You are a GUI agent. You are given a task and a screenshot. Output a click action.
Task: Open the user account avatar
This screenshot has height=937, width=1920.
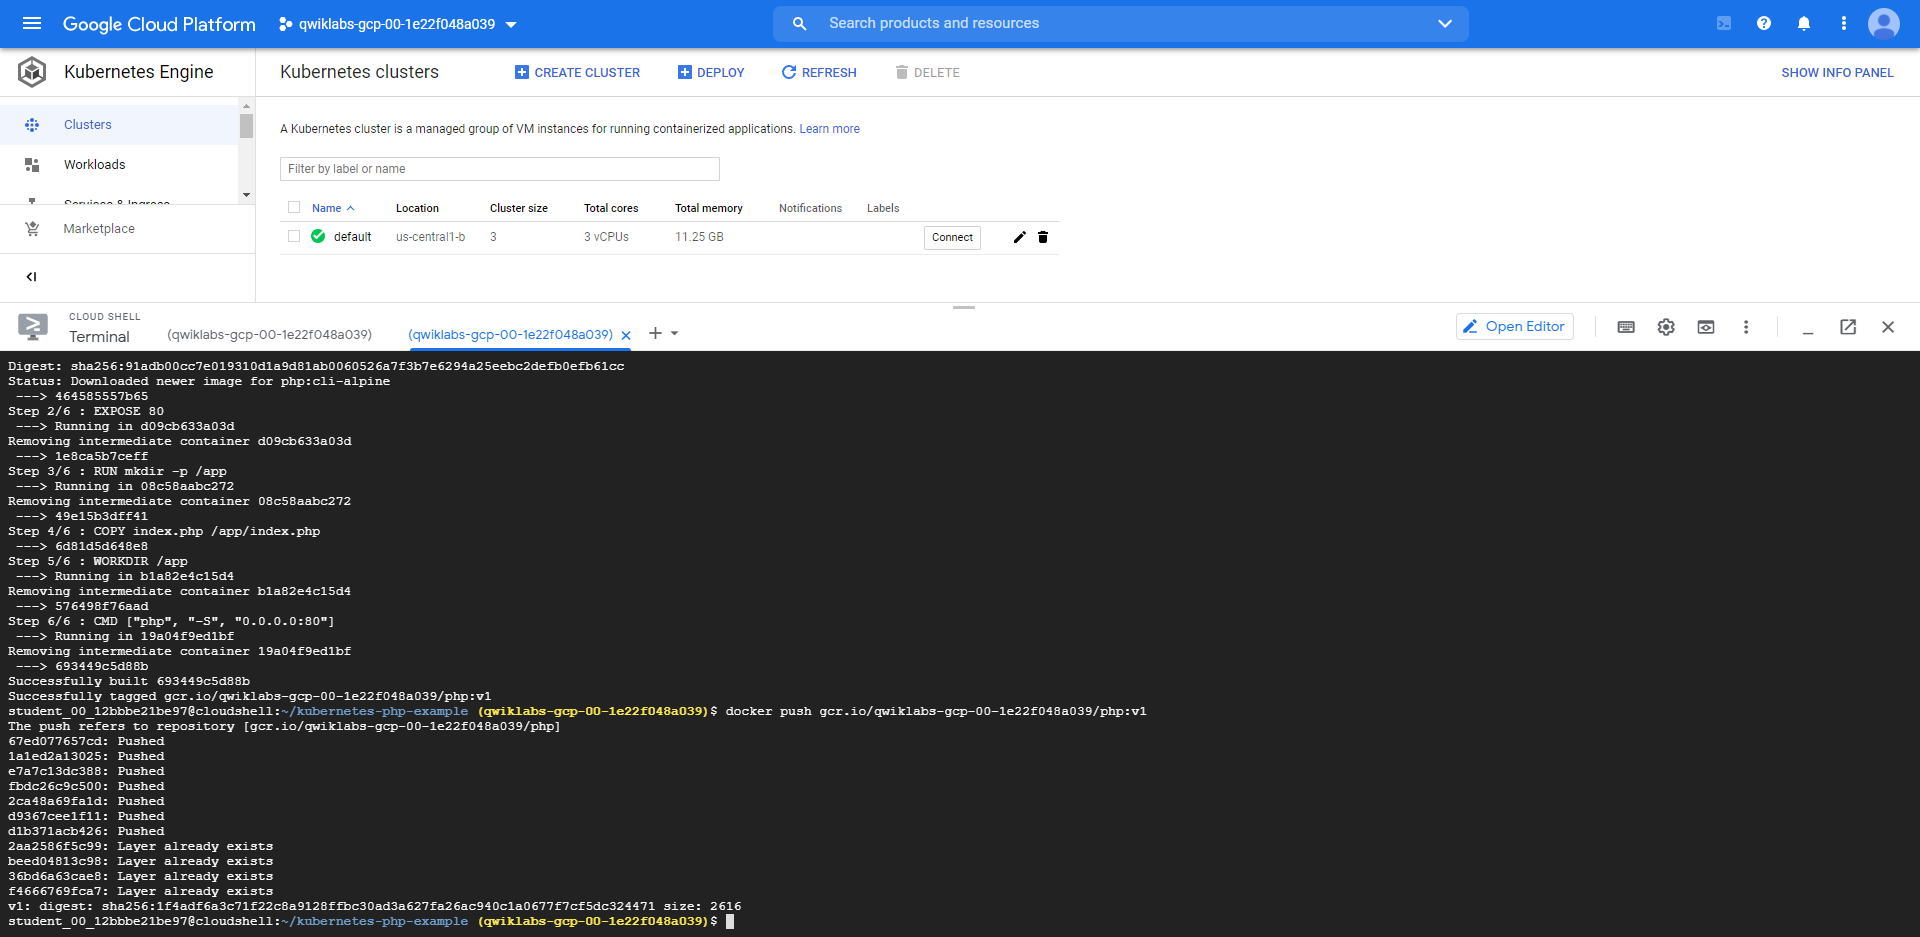1884,23
